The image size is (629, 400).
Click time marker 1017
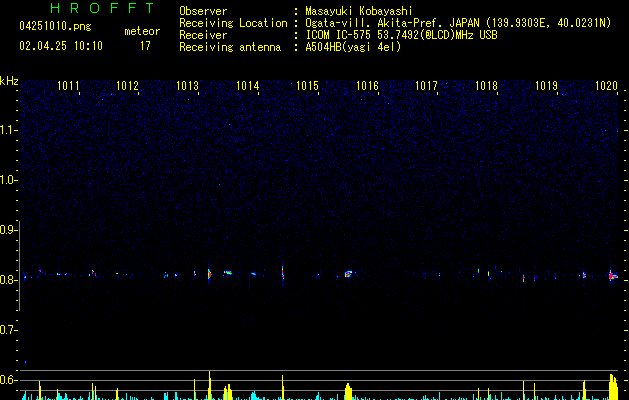tap(426, 86)
